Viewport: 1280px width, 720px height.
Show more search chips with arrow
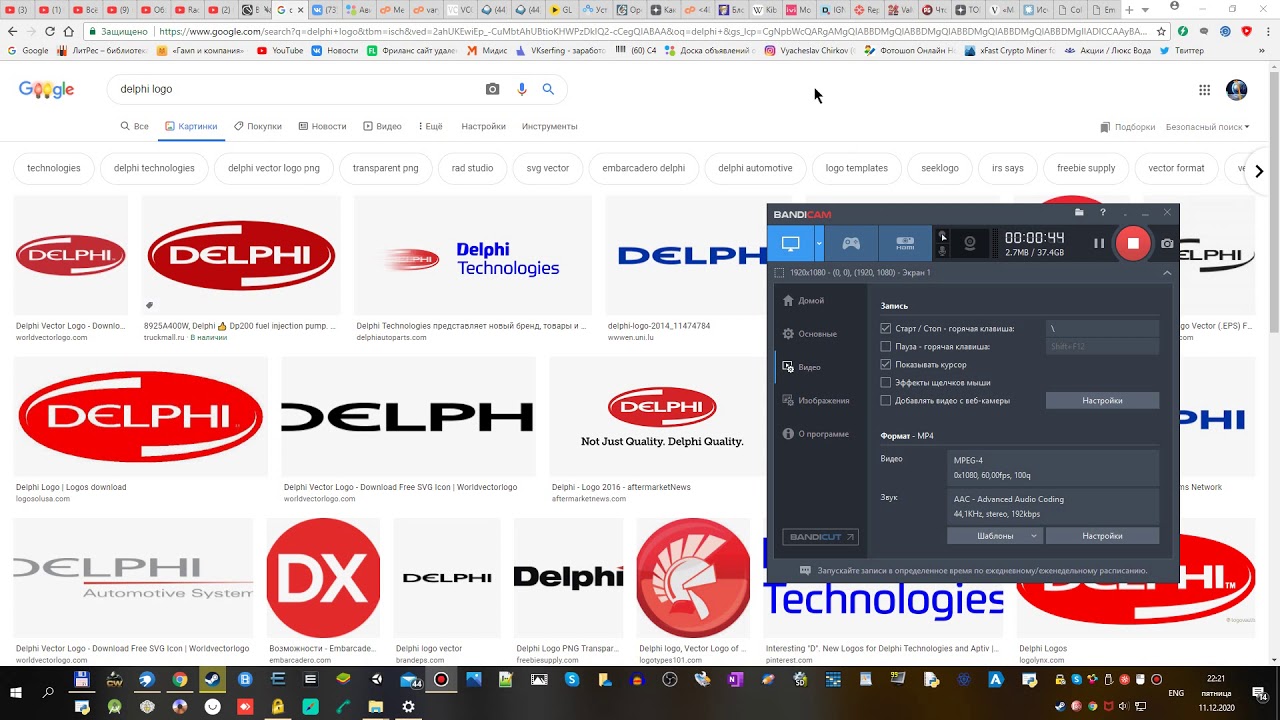(1259, 171)
